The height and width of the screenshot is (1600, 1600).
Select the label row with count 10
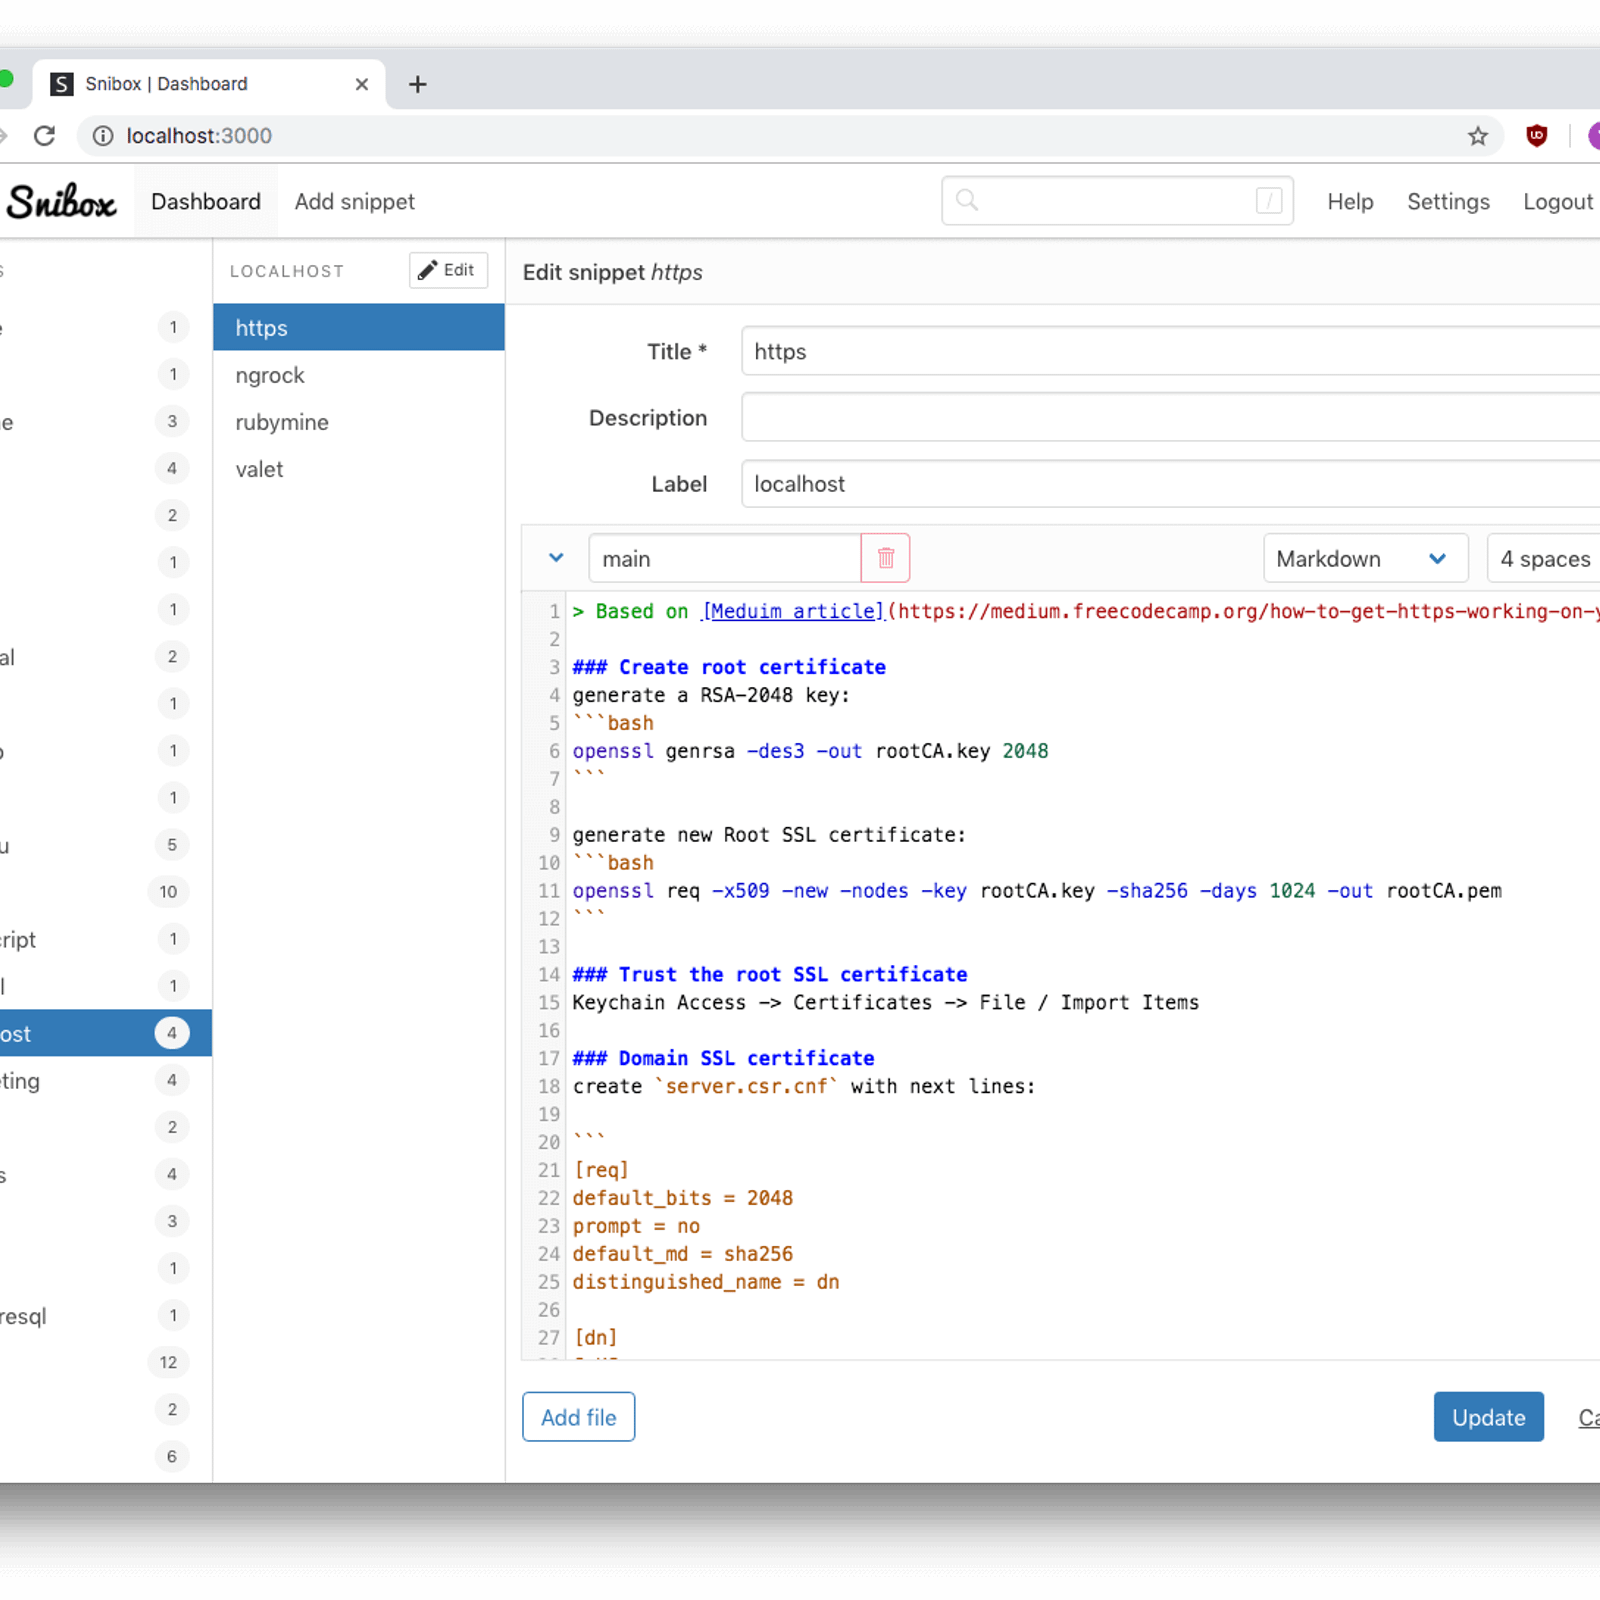pyautogui.click(x=105, y=892)
